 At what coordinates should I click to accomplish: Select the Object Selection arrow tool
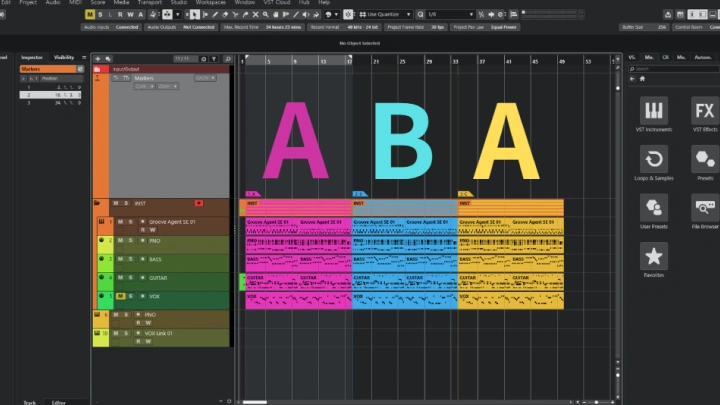tap(195, 15)
